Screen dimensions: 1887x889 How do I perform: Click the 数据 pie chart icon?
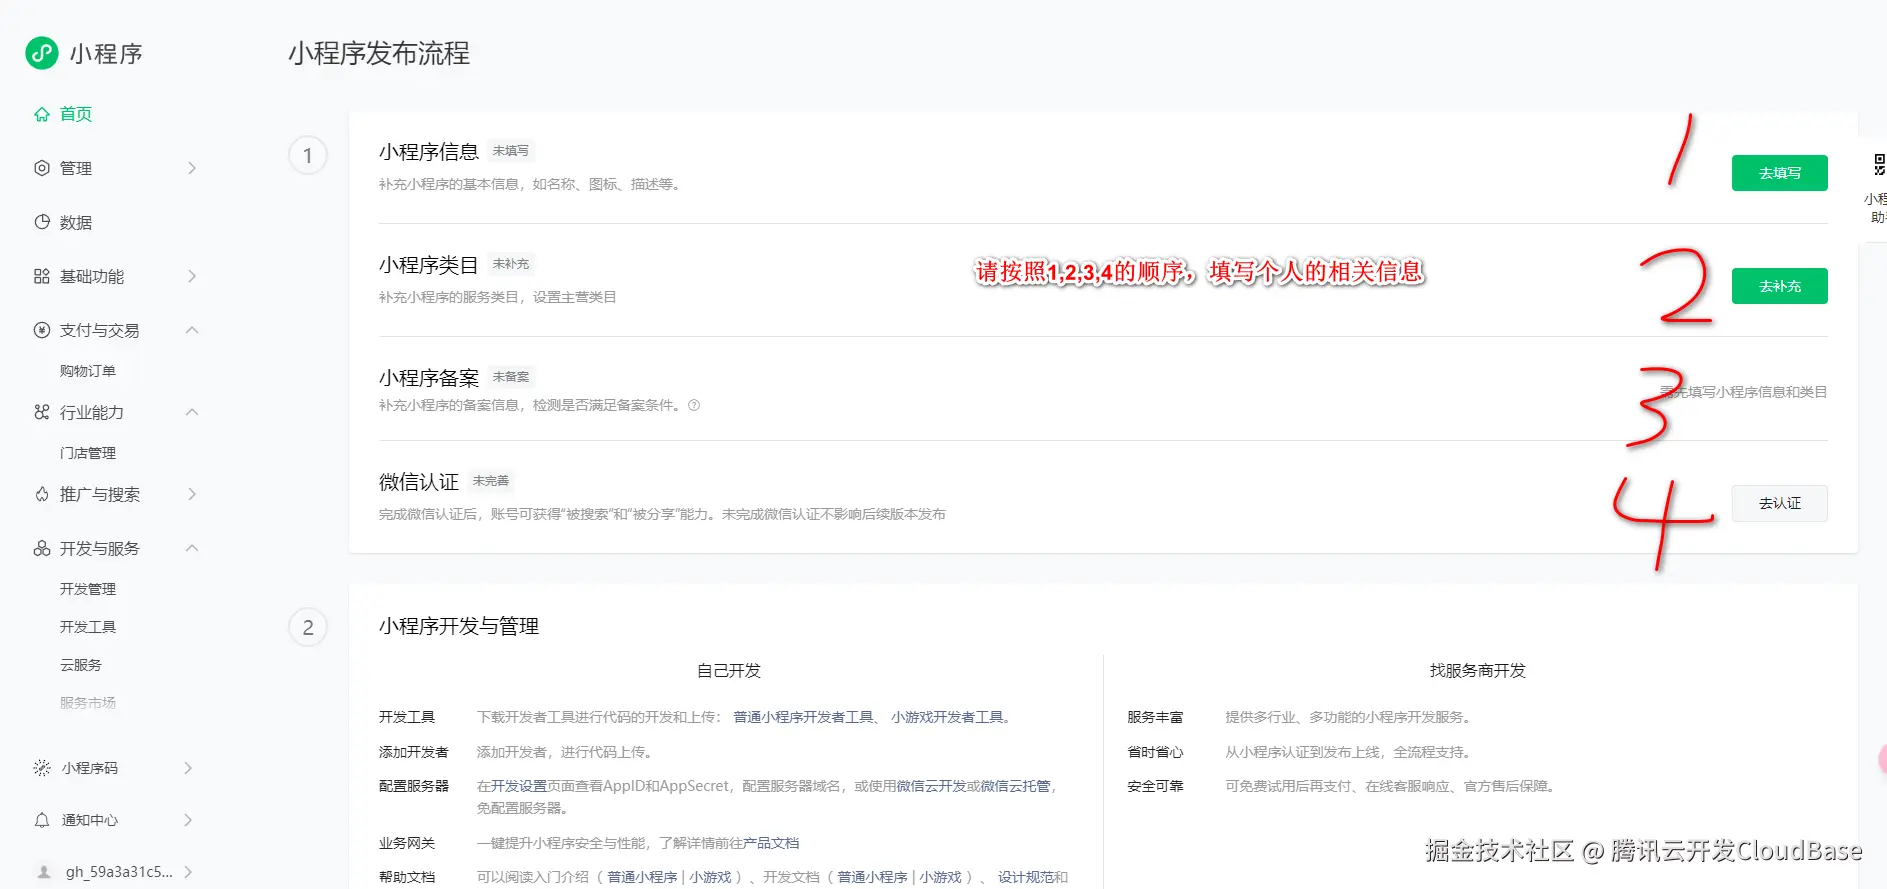(42, 222)
